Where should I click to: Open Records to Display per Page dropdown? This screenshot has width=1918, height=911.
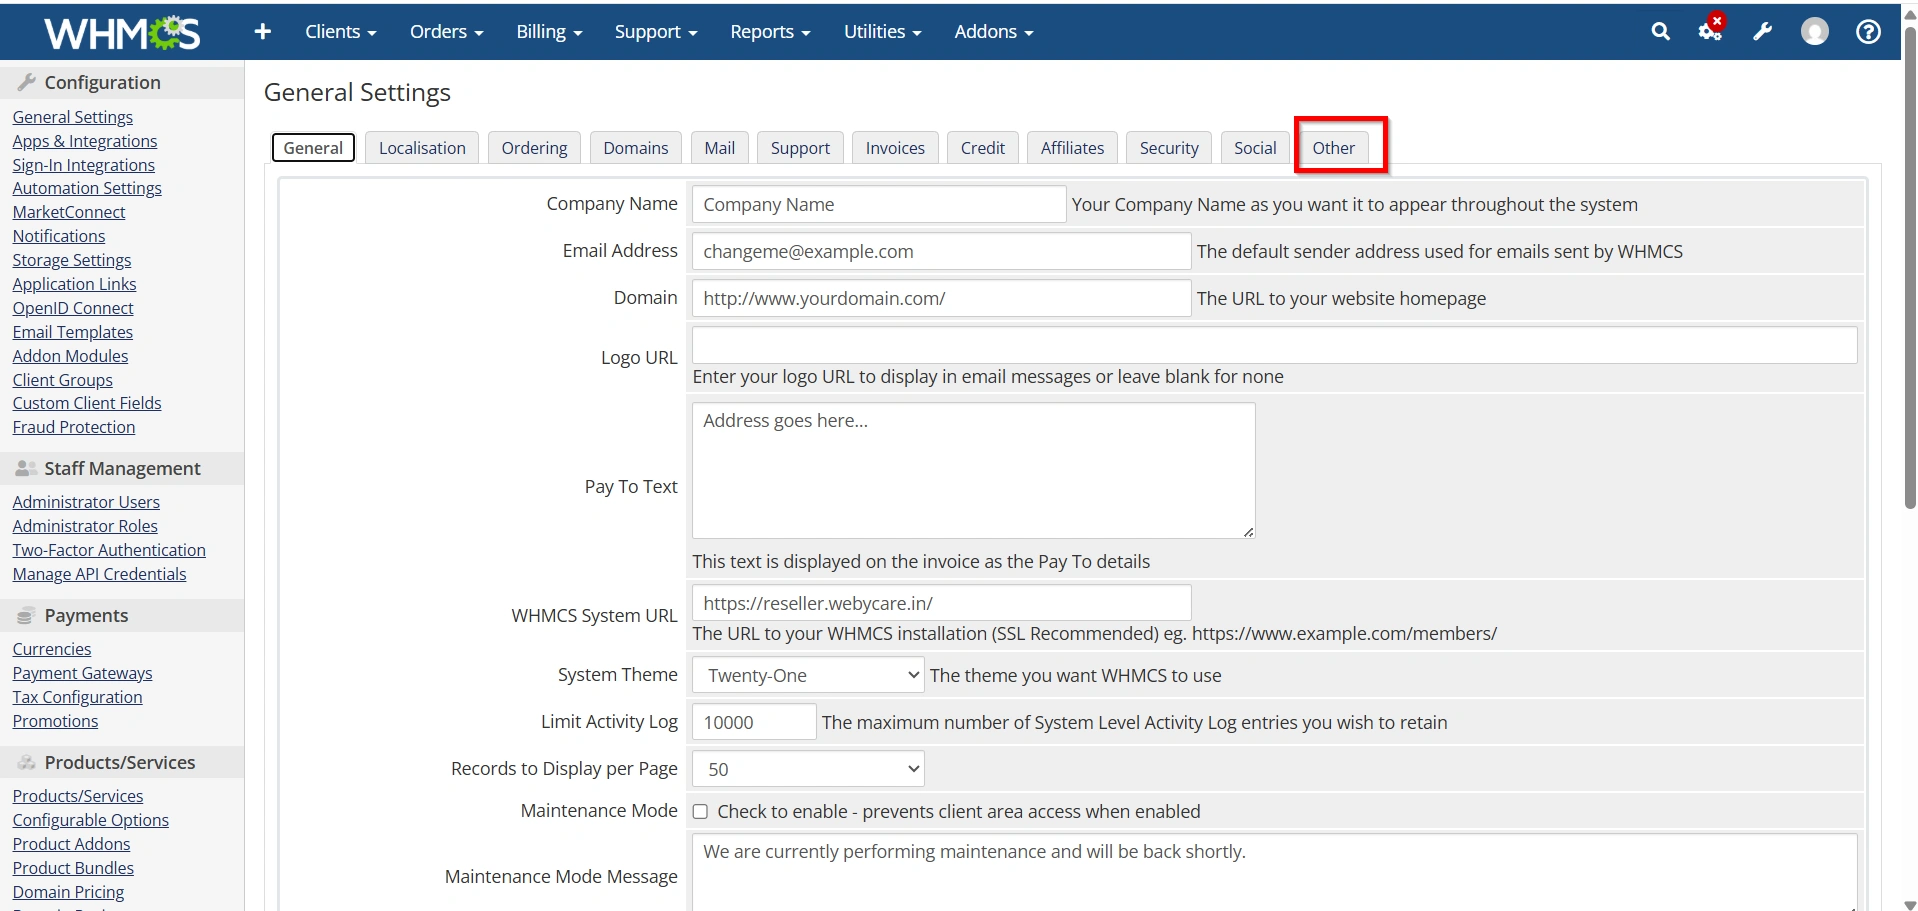click(808, 769)
